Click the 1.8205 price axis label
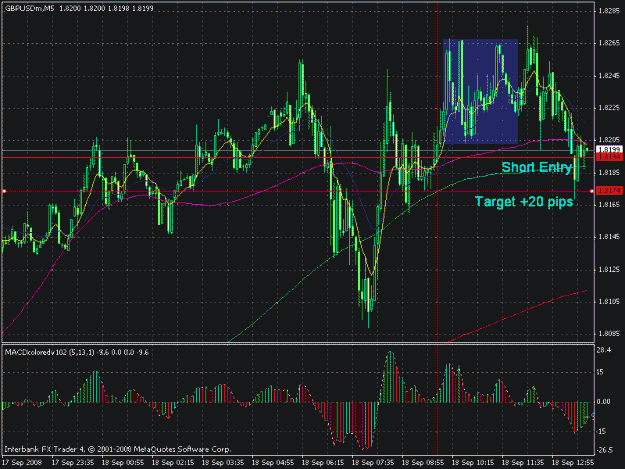The image size is (625, 469). 609,140
